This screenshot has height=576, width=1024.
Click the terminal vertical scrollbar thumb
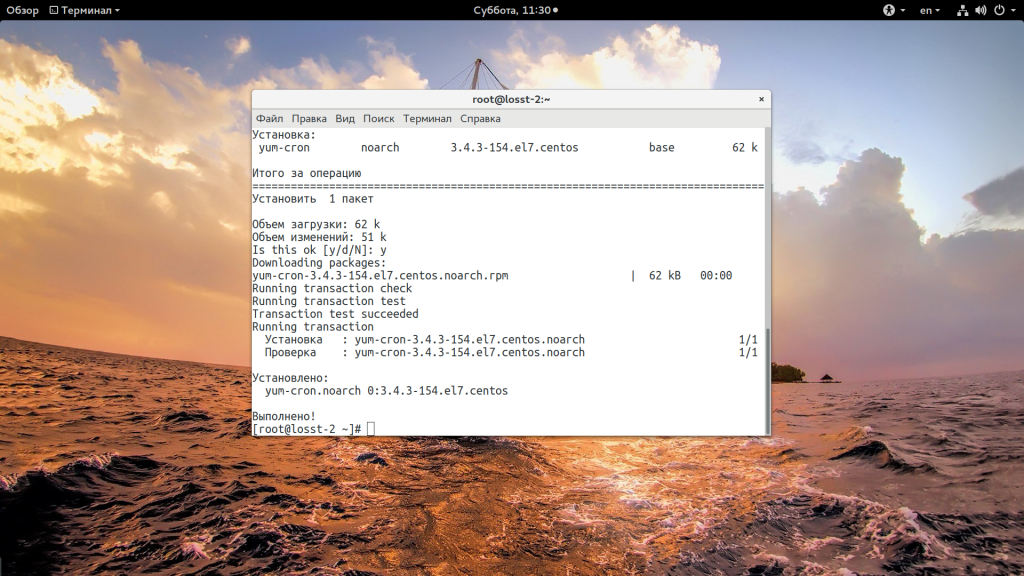click(x=767, y=380)
